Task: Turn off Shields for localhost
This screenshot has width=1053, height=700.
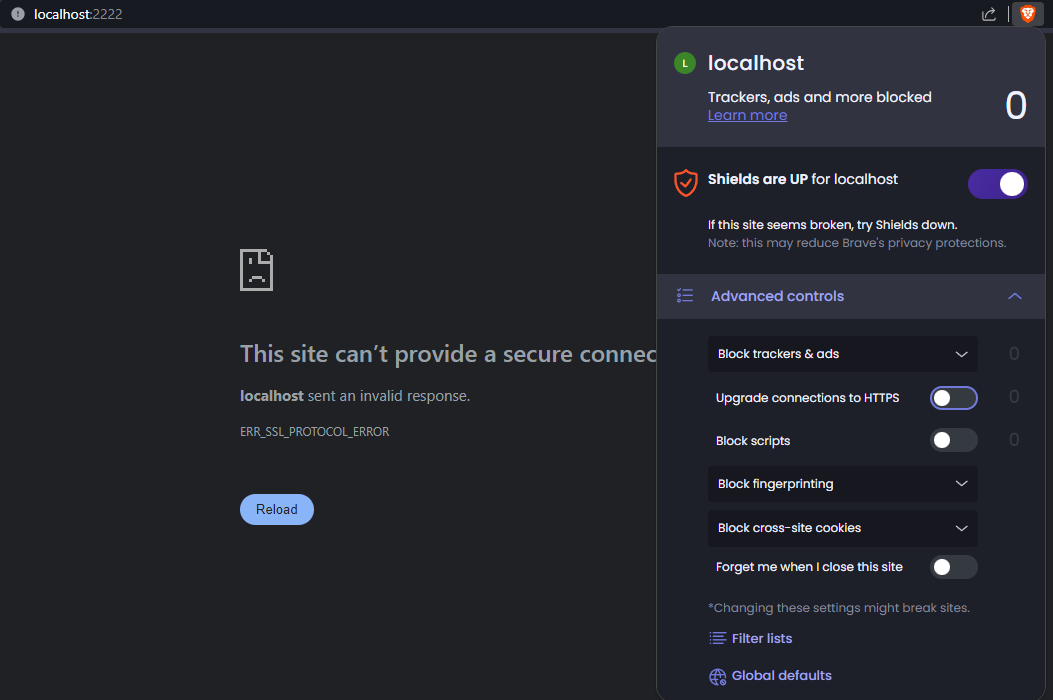Action: pyautogui.click(x=997, y=184)
